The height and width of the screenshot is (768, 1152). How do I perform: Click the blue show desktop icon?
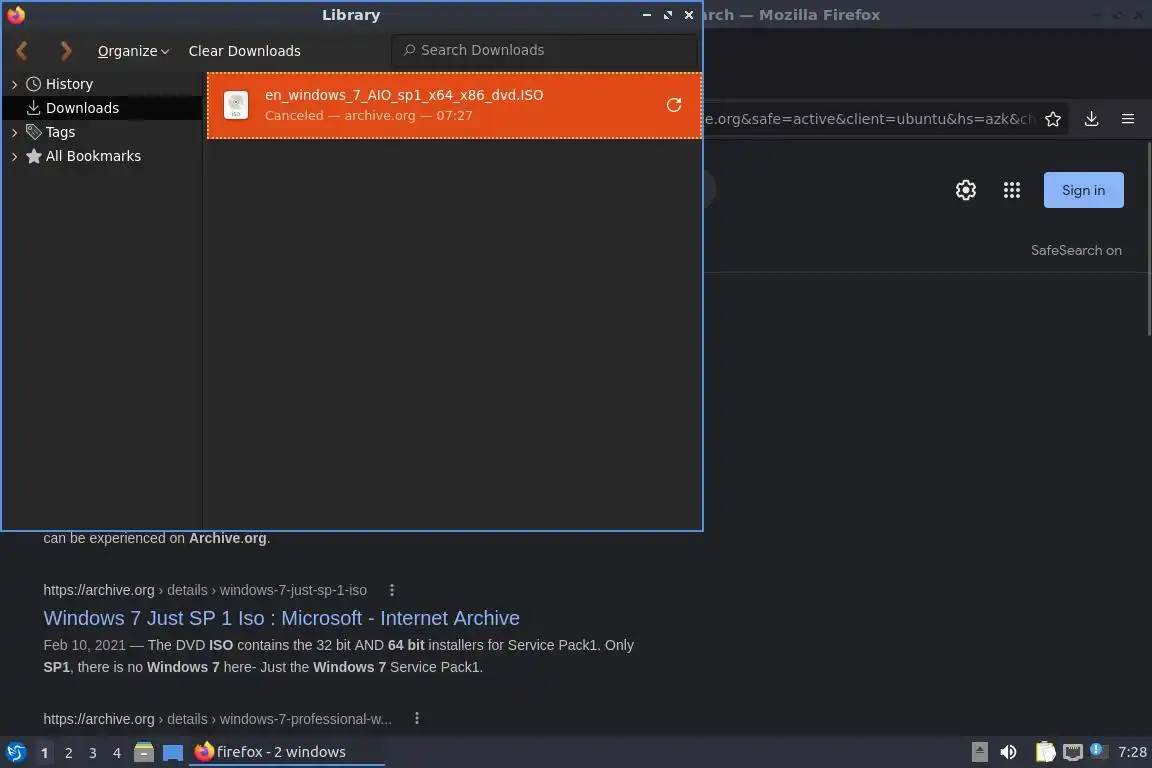click(173, 753)
